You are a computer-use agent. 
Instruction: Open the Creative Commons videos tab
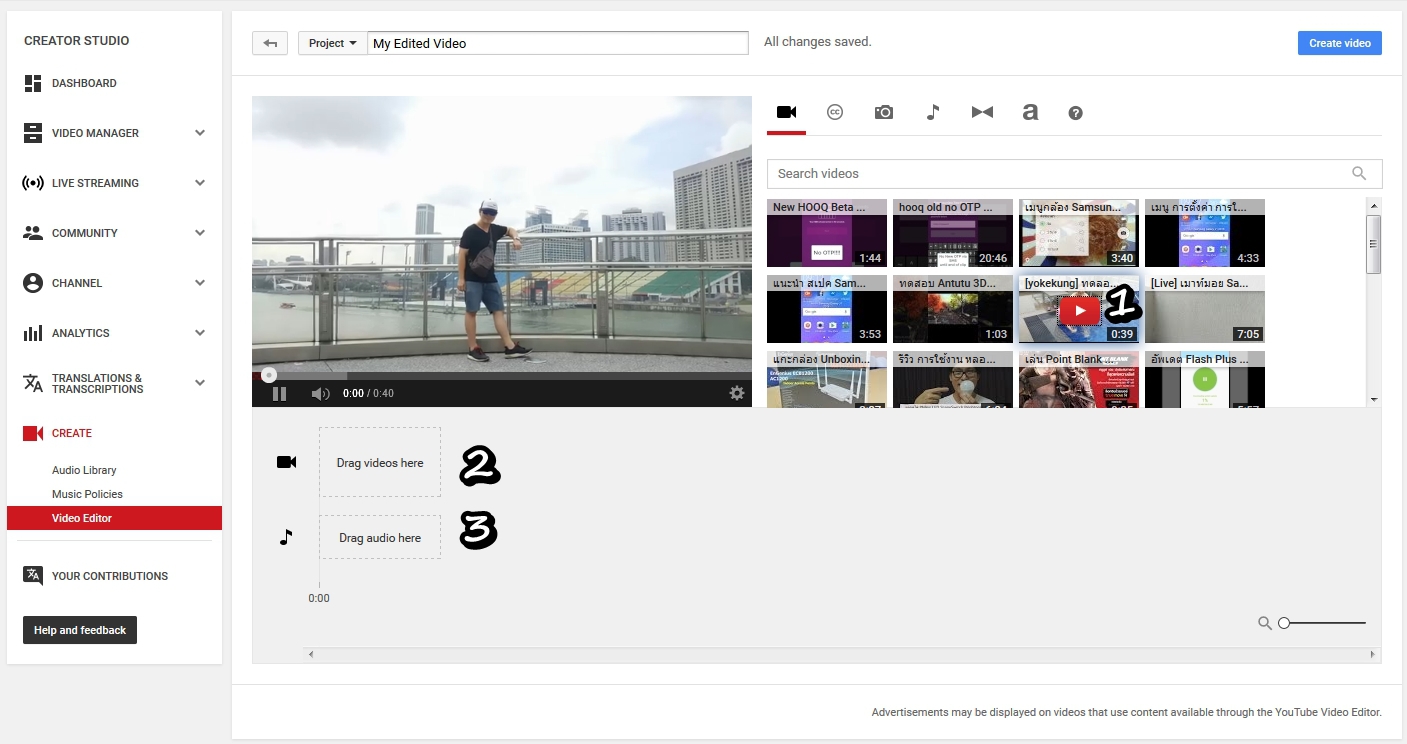tap(835, 112)
